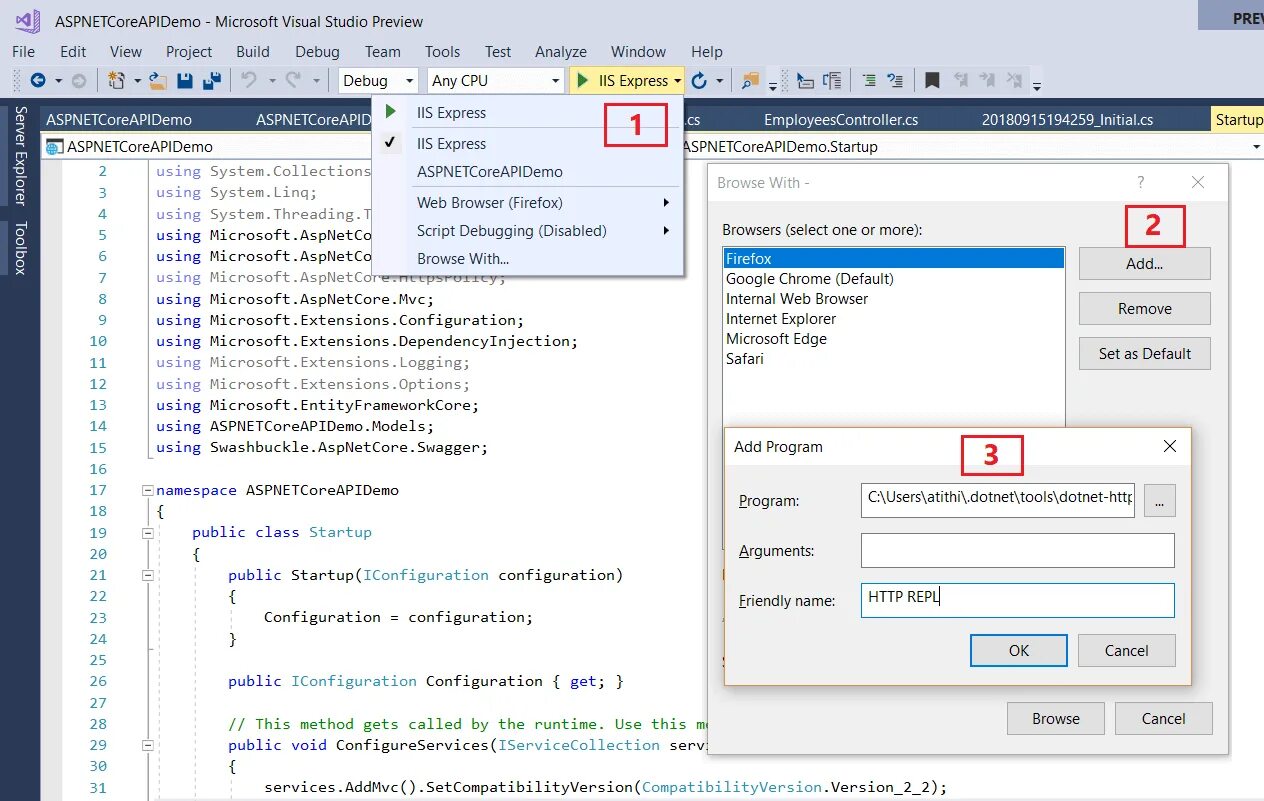Open the Server Explorer side tab

tap(20, 155)
